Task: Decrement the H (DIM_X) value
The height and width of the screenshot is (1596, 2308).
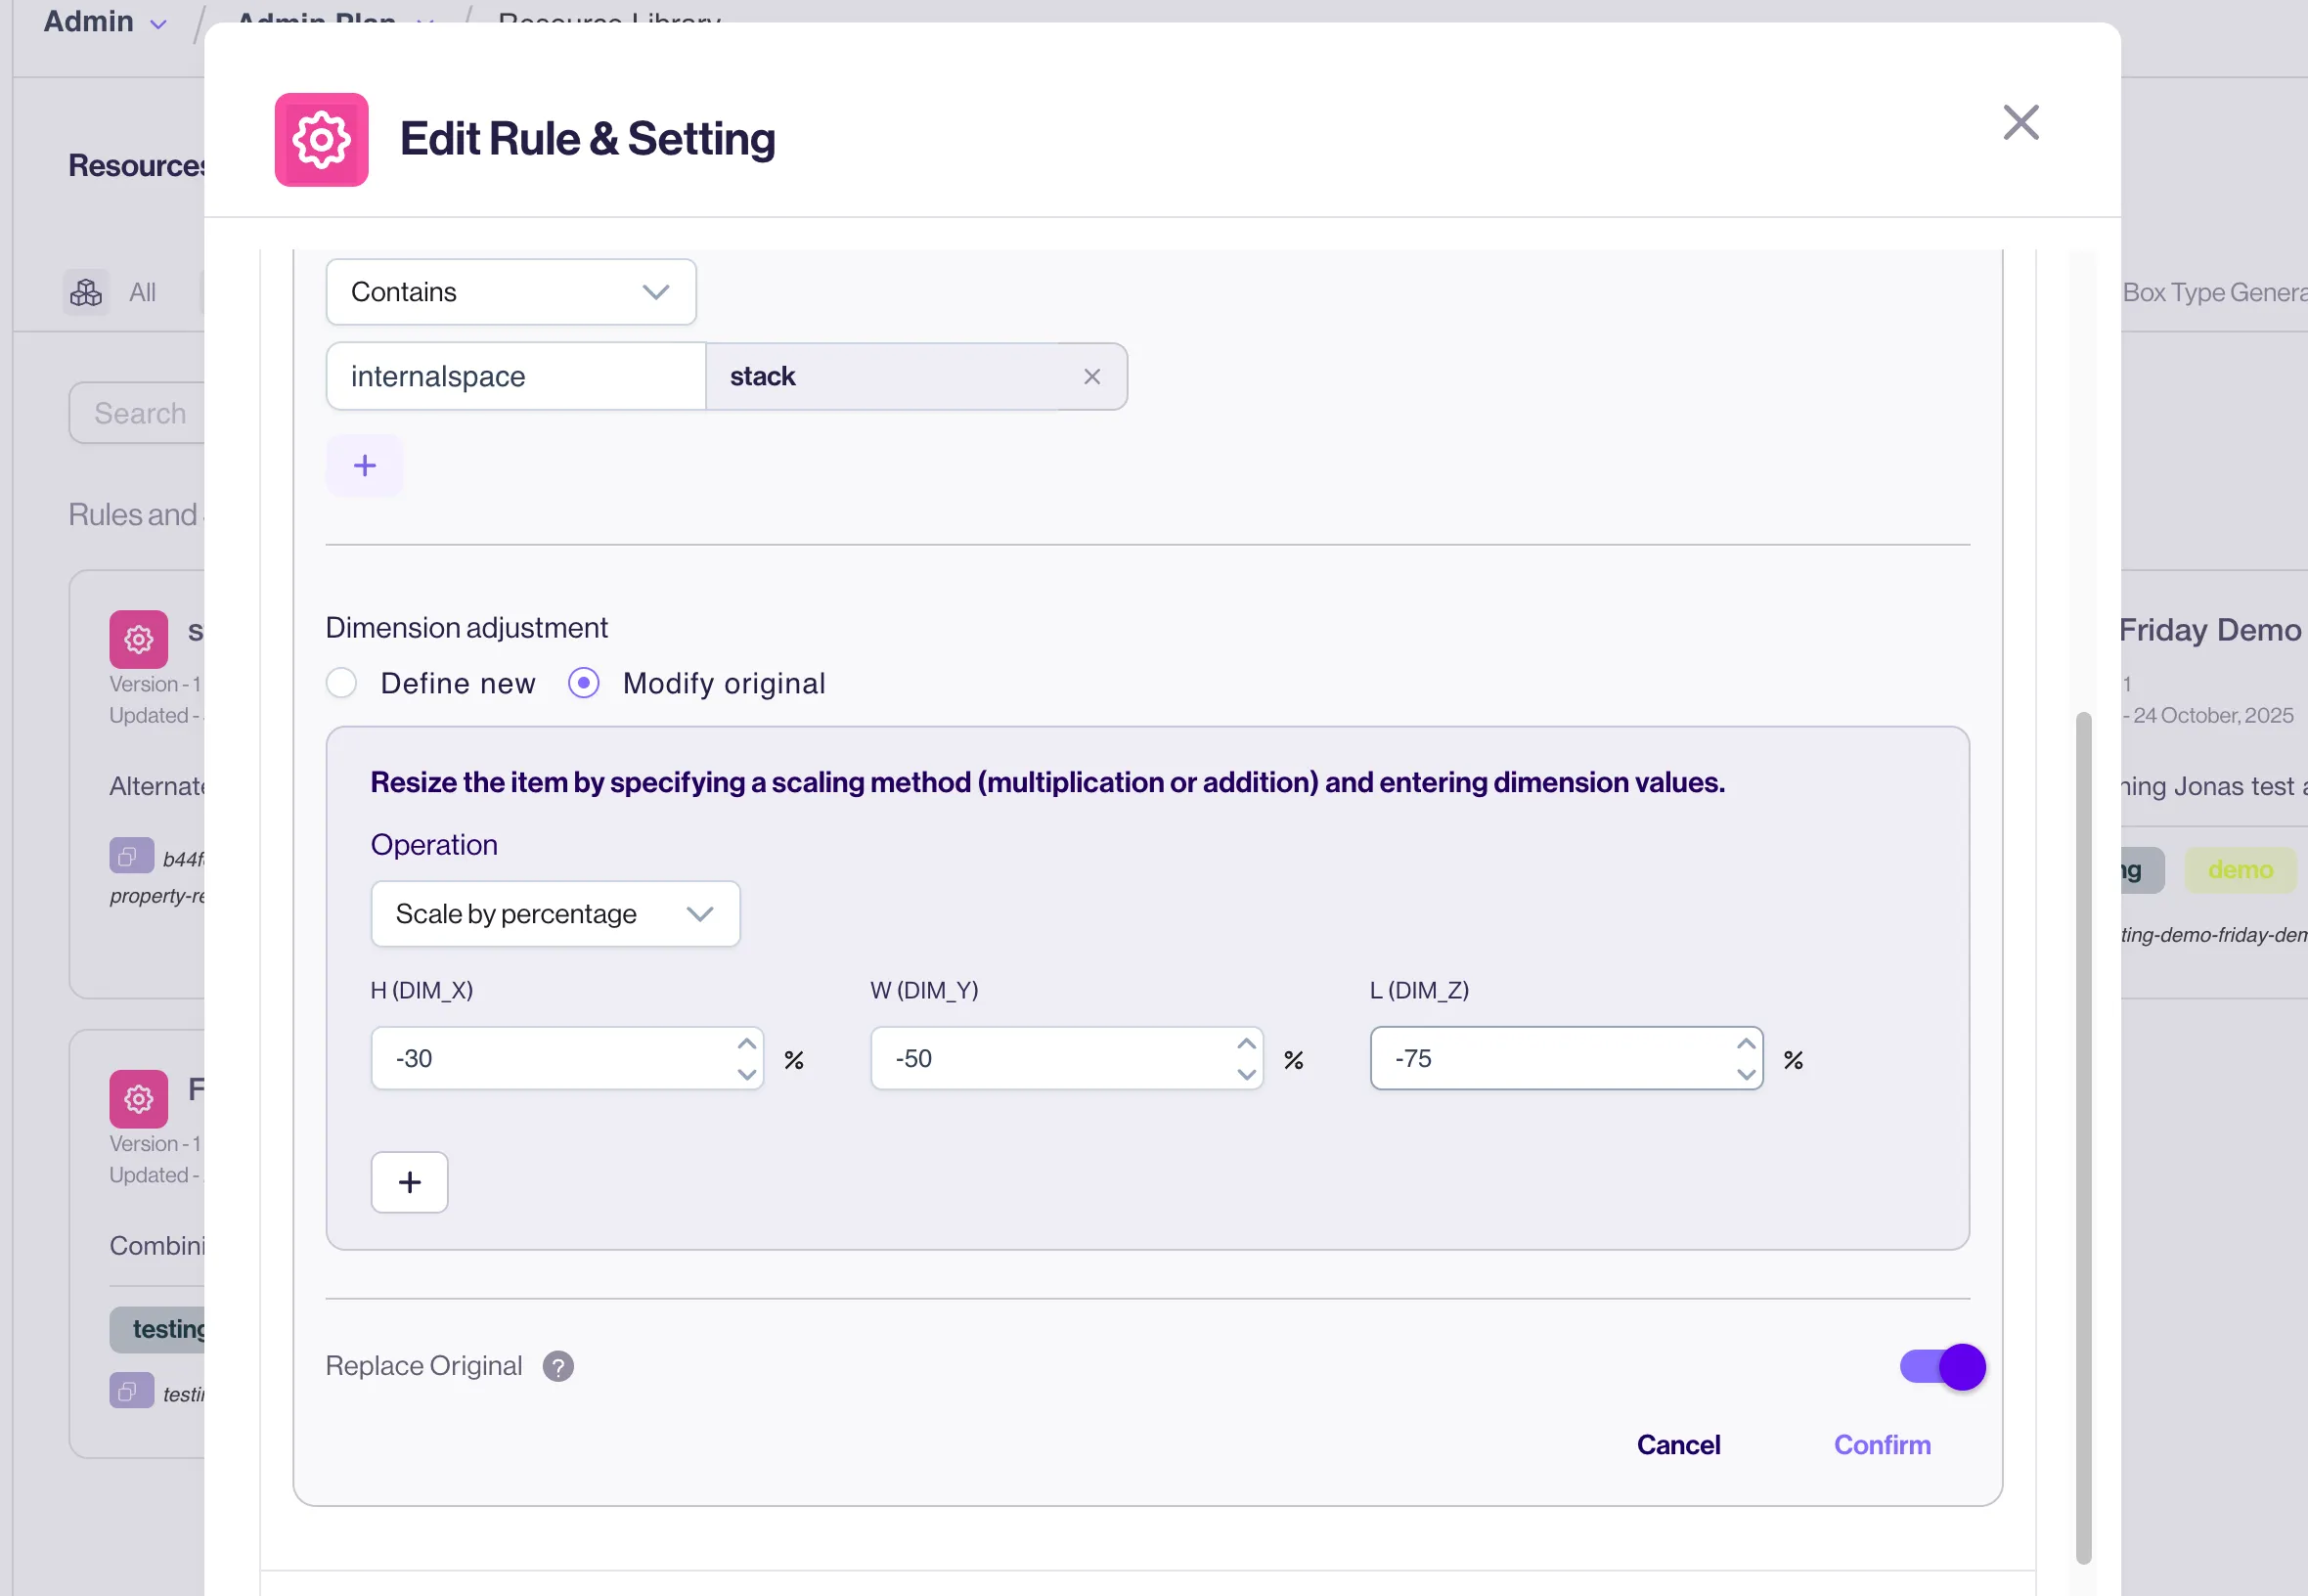Action: pos(747,1075)
